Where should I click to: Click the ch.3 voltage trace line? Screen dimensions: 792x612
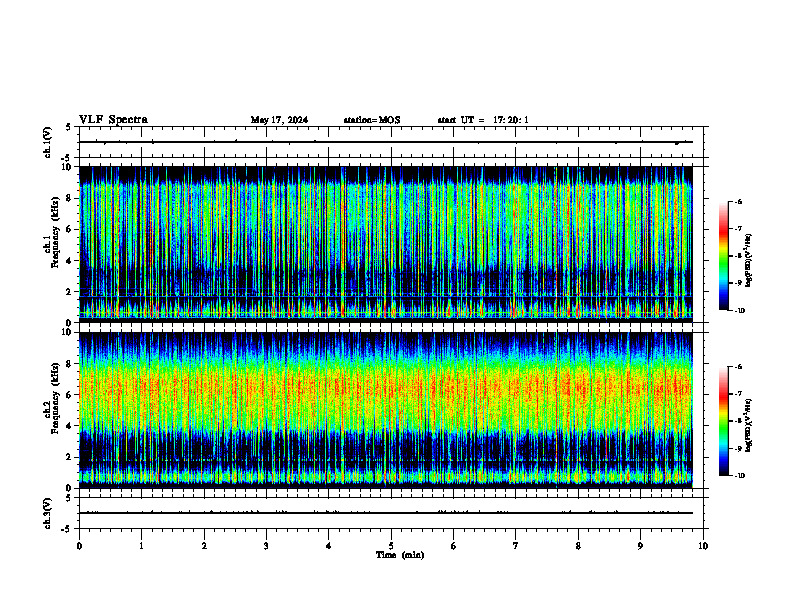click(x=386, y=513)
